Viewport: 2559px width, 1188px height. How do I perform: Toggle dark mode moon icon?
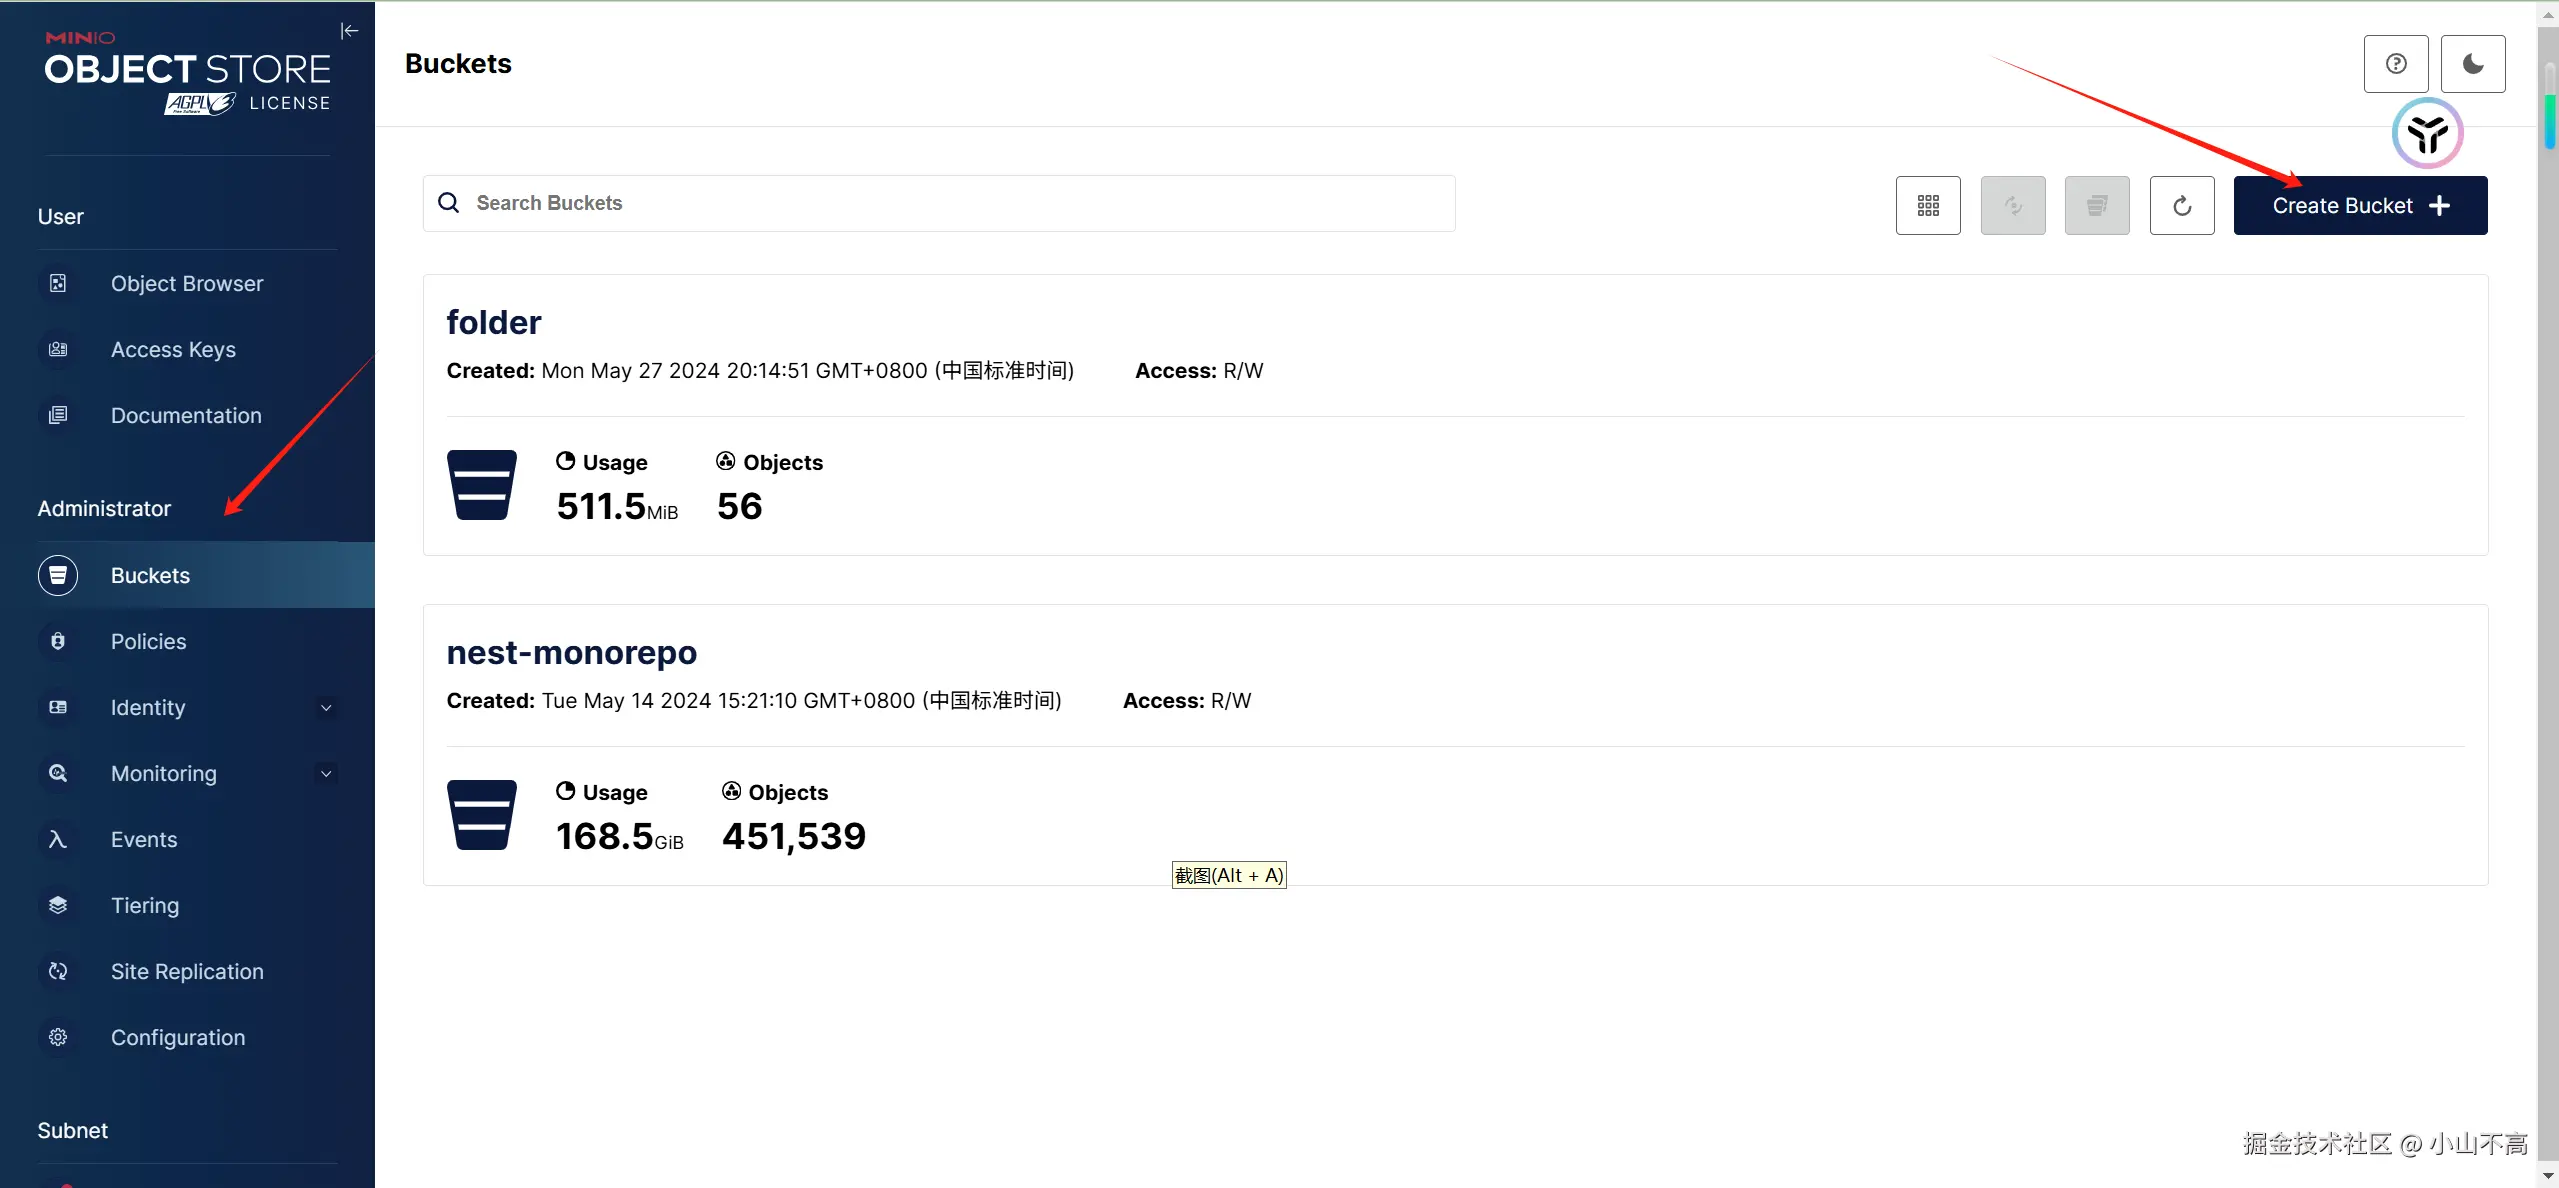(2472, 64)
